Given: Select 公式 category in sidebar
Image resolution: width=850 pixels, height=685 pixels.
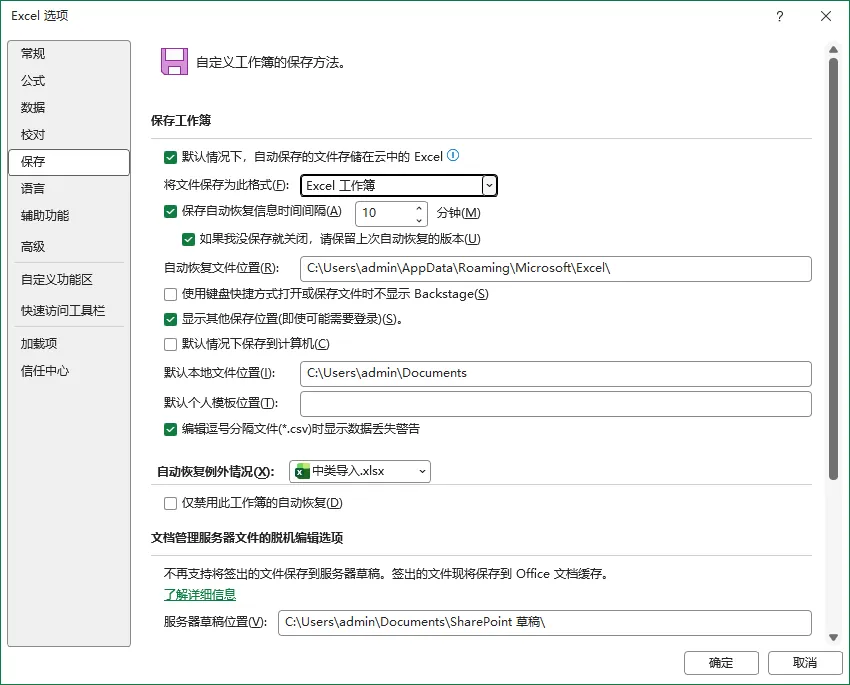Looking at the screenshot, I should coord(69,81).
